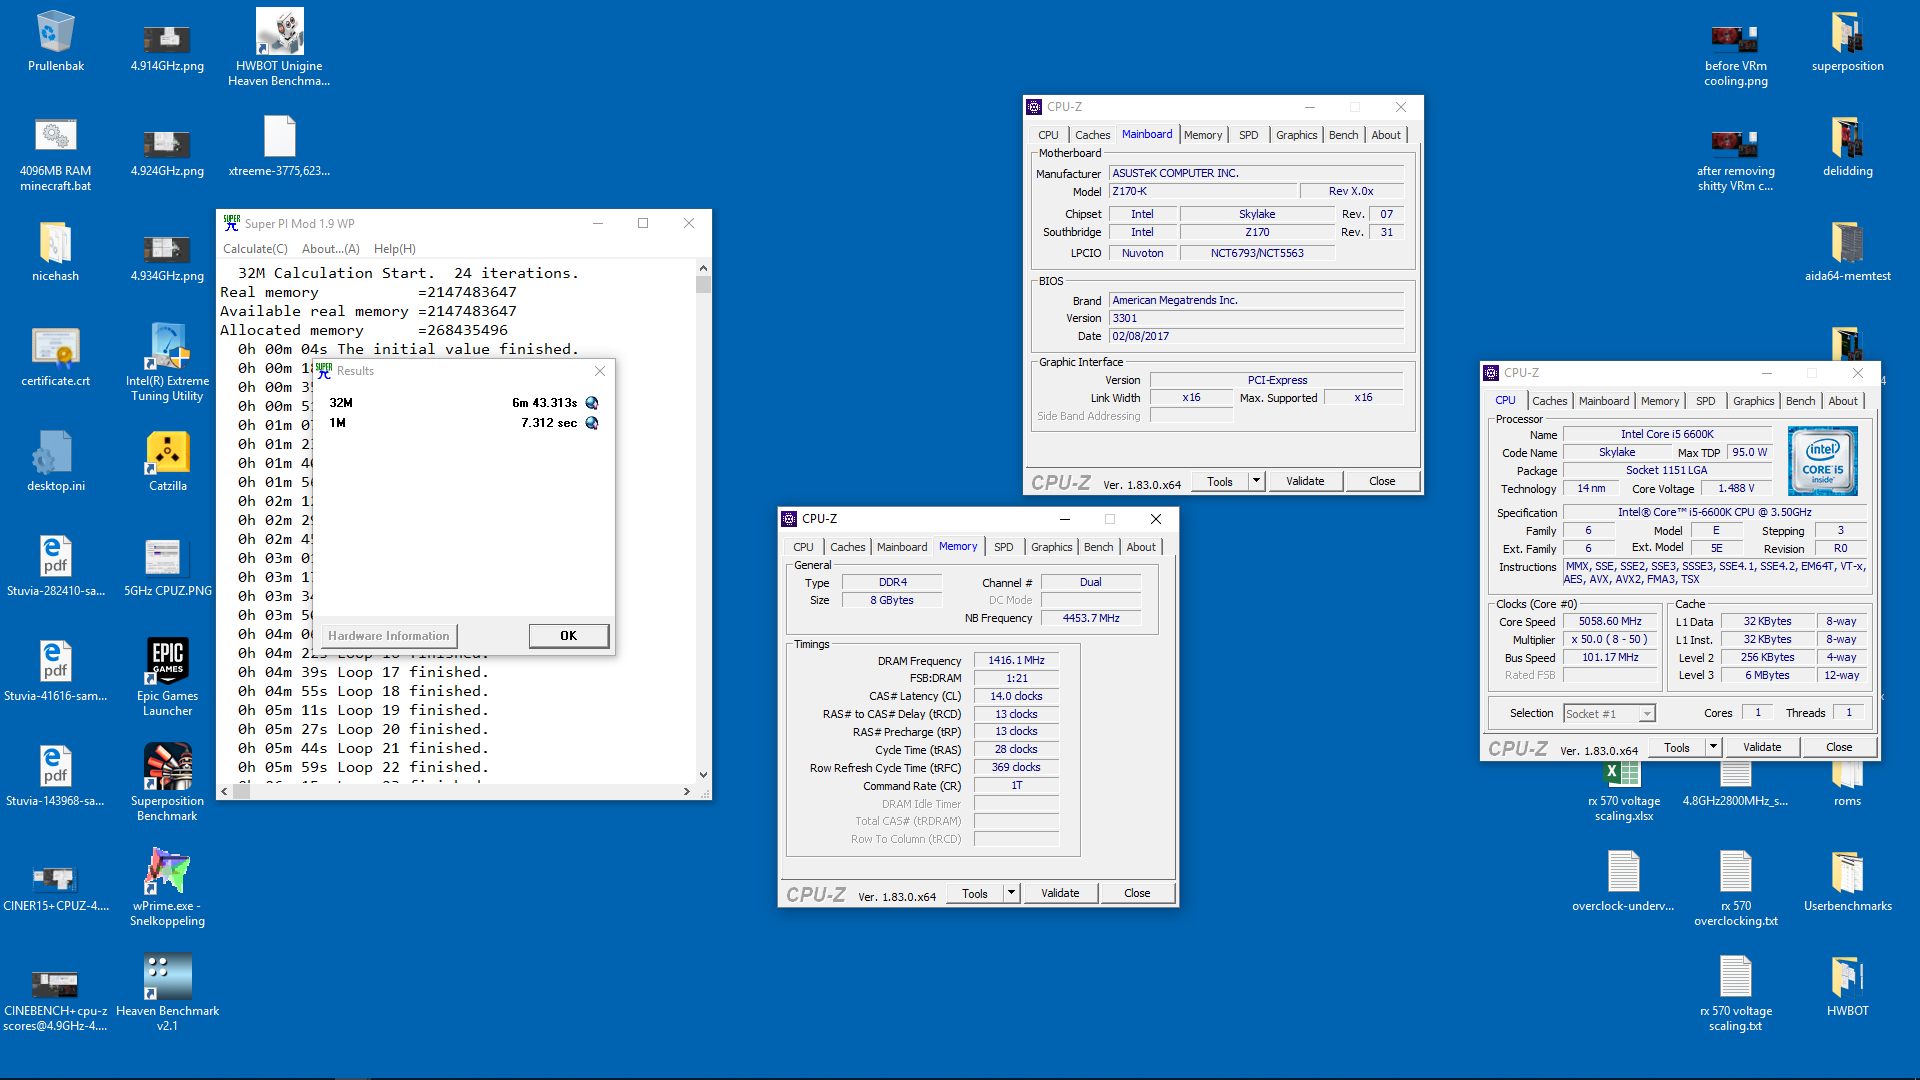
Task: Launch Heaven Benchmark v2.1 shortcut
Action: click(x=167, y=976)
